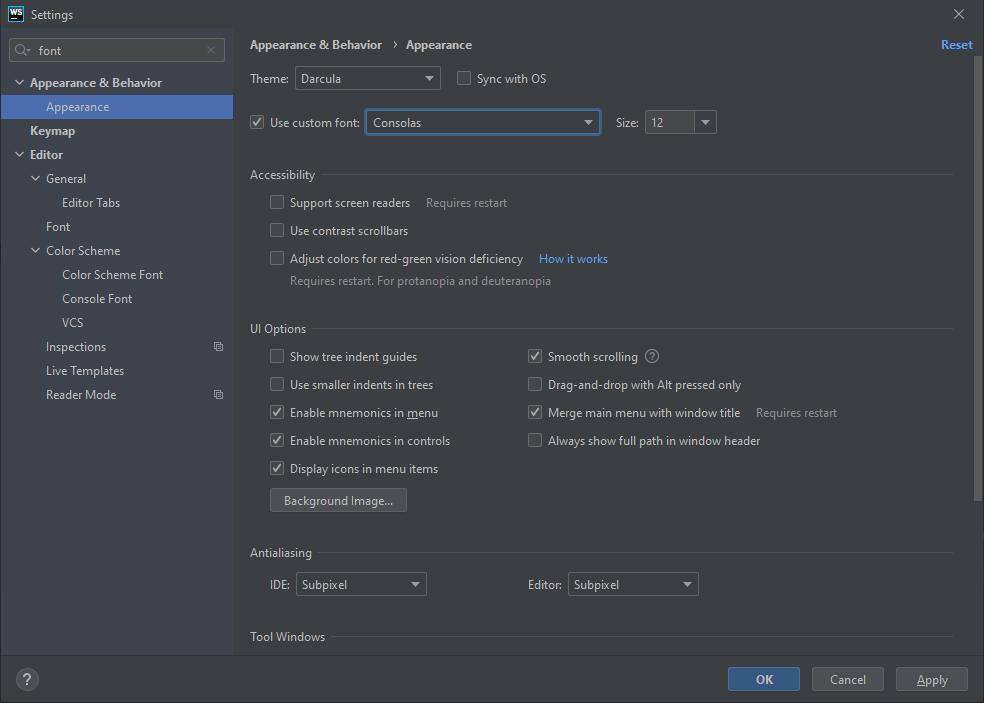Open the IDE antialiasing dropdown
The width and height of the screenshot is (984, 703).
(360, 585)
